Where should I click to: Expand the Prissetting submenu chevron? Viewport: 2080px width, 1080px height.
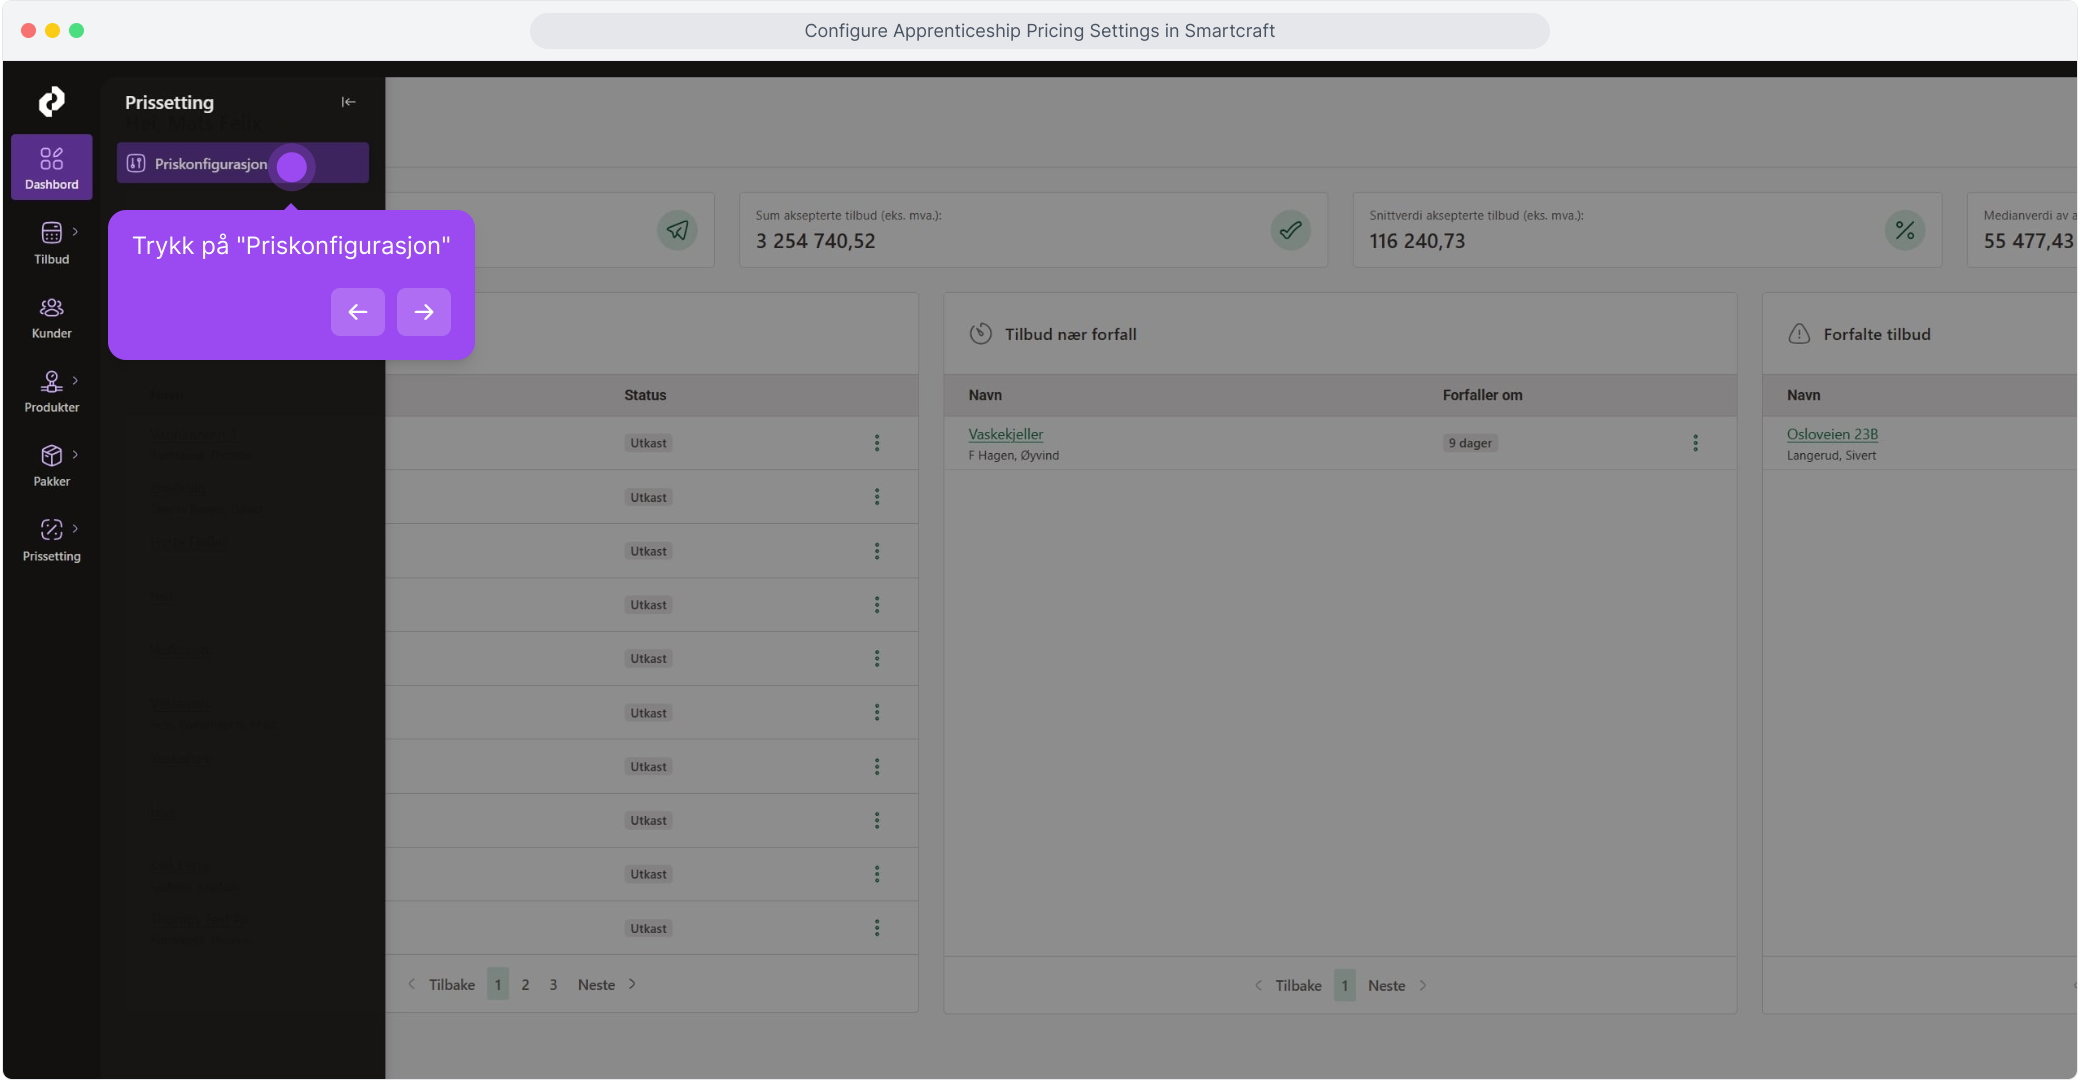[x=75, y=529]
